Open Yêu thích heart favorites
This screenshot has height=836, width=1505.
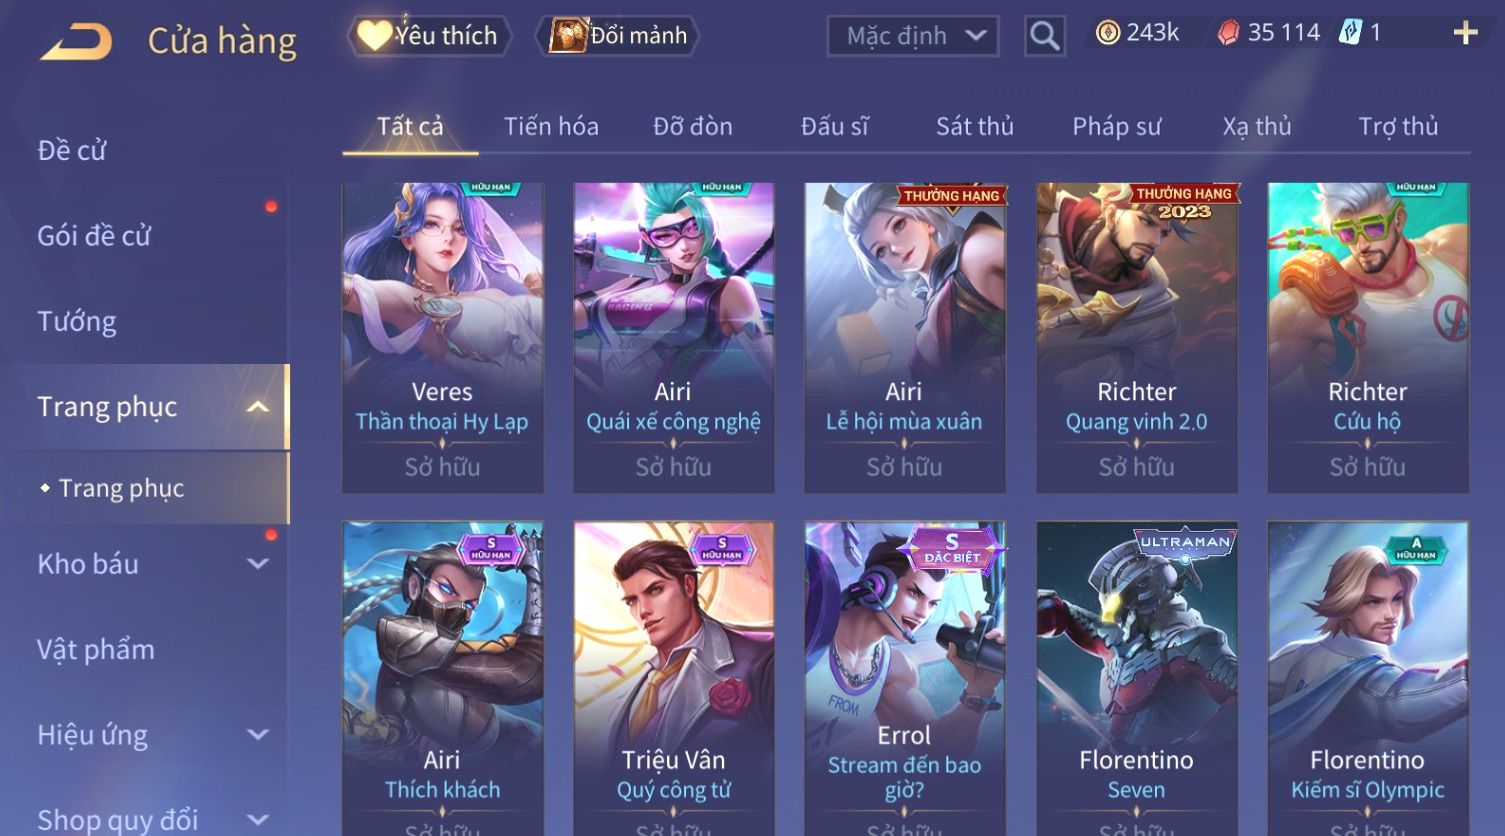pos(429,36)
